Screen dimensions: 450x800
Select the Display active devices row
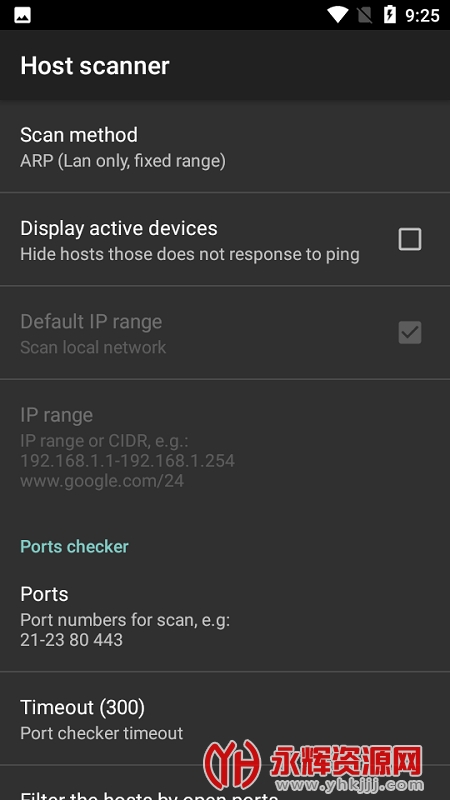click(225, 239)
